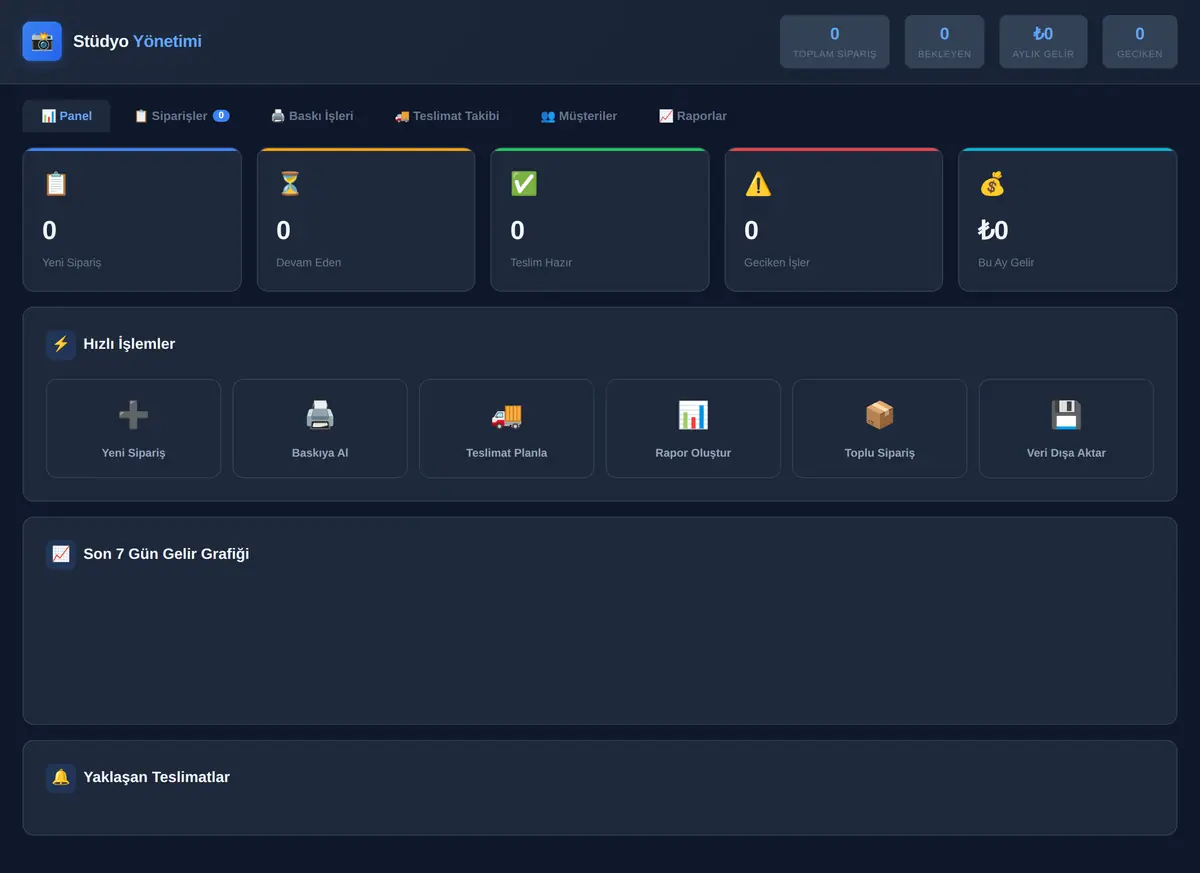The image size is (1200, 873).
Task: Click the Teslim Hazır card label
Action: pos(541,263)
